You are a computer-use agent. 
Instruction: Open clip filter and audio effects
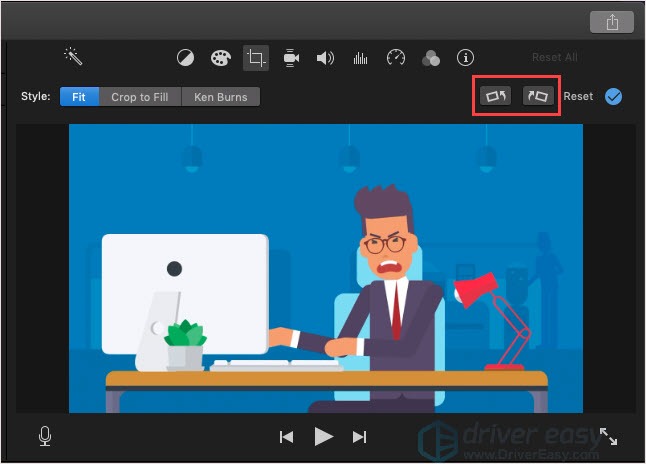(x=431, y=58)
